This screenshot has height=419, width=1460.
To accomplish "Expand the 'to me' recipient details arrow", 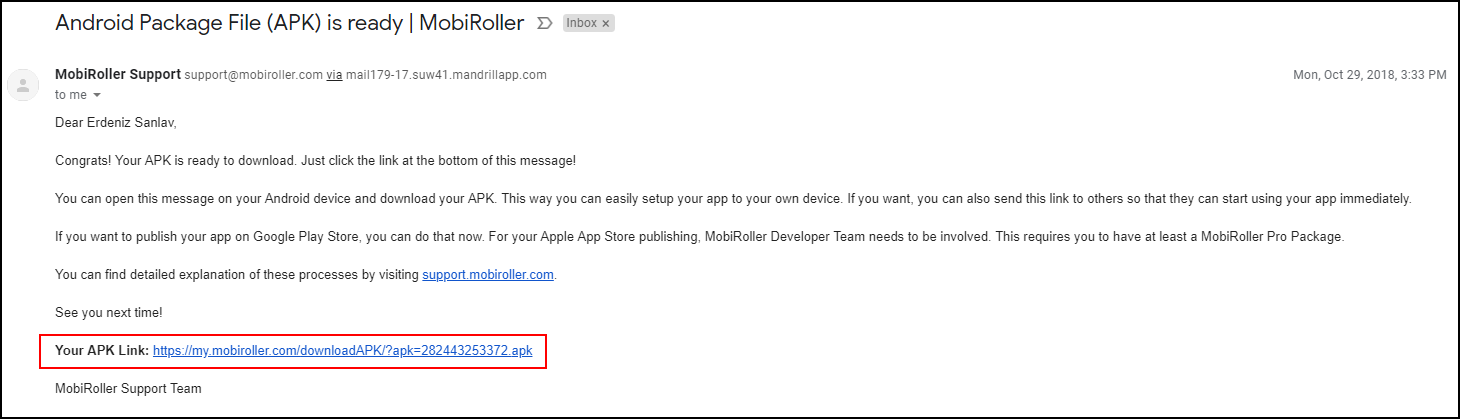I will 97,96.
